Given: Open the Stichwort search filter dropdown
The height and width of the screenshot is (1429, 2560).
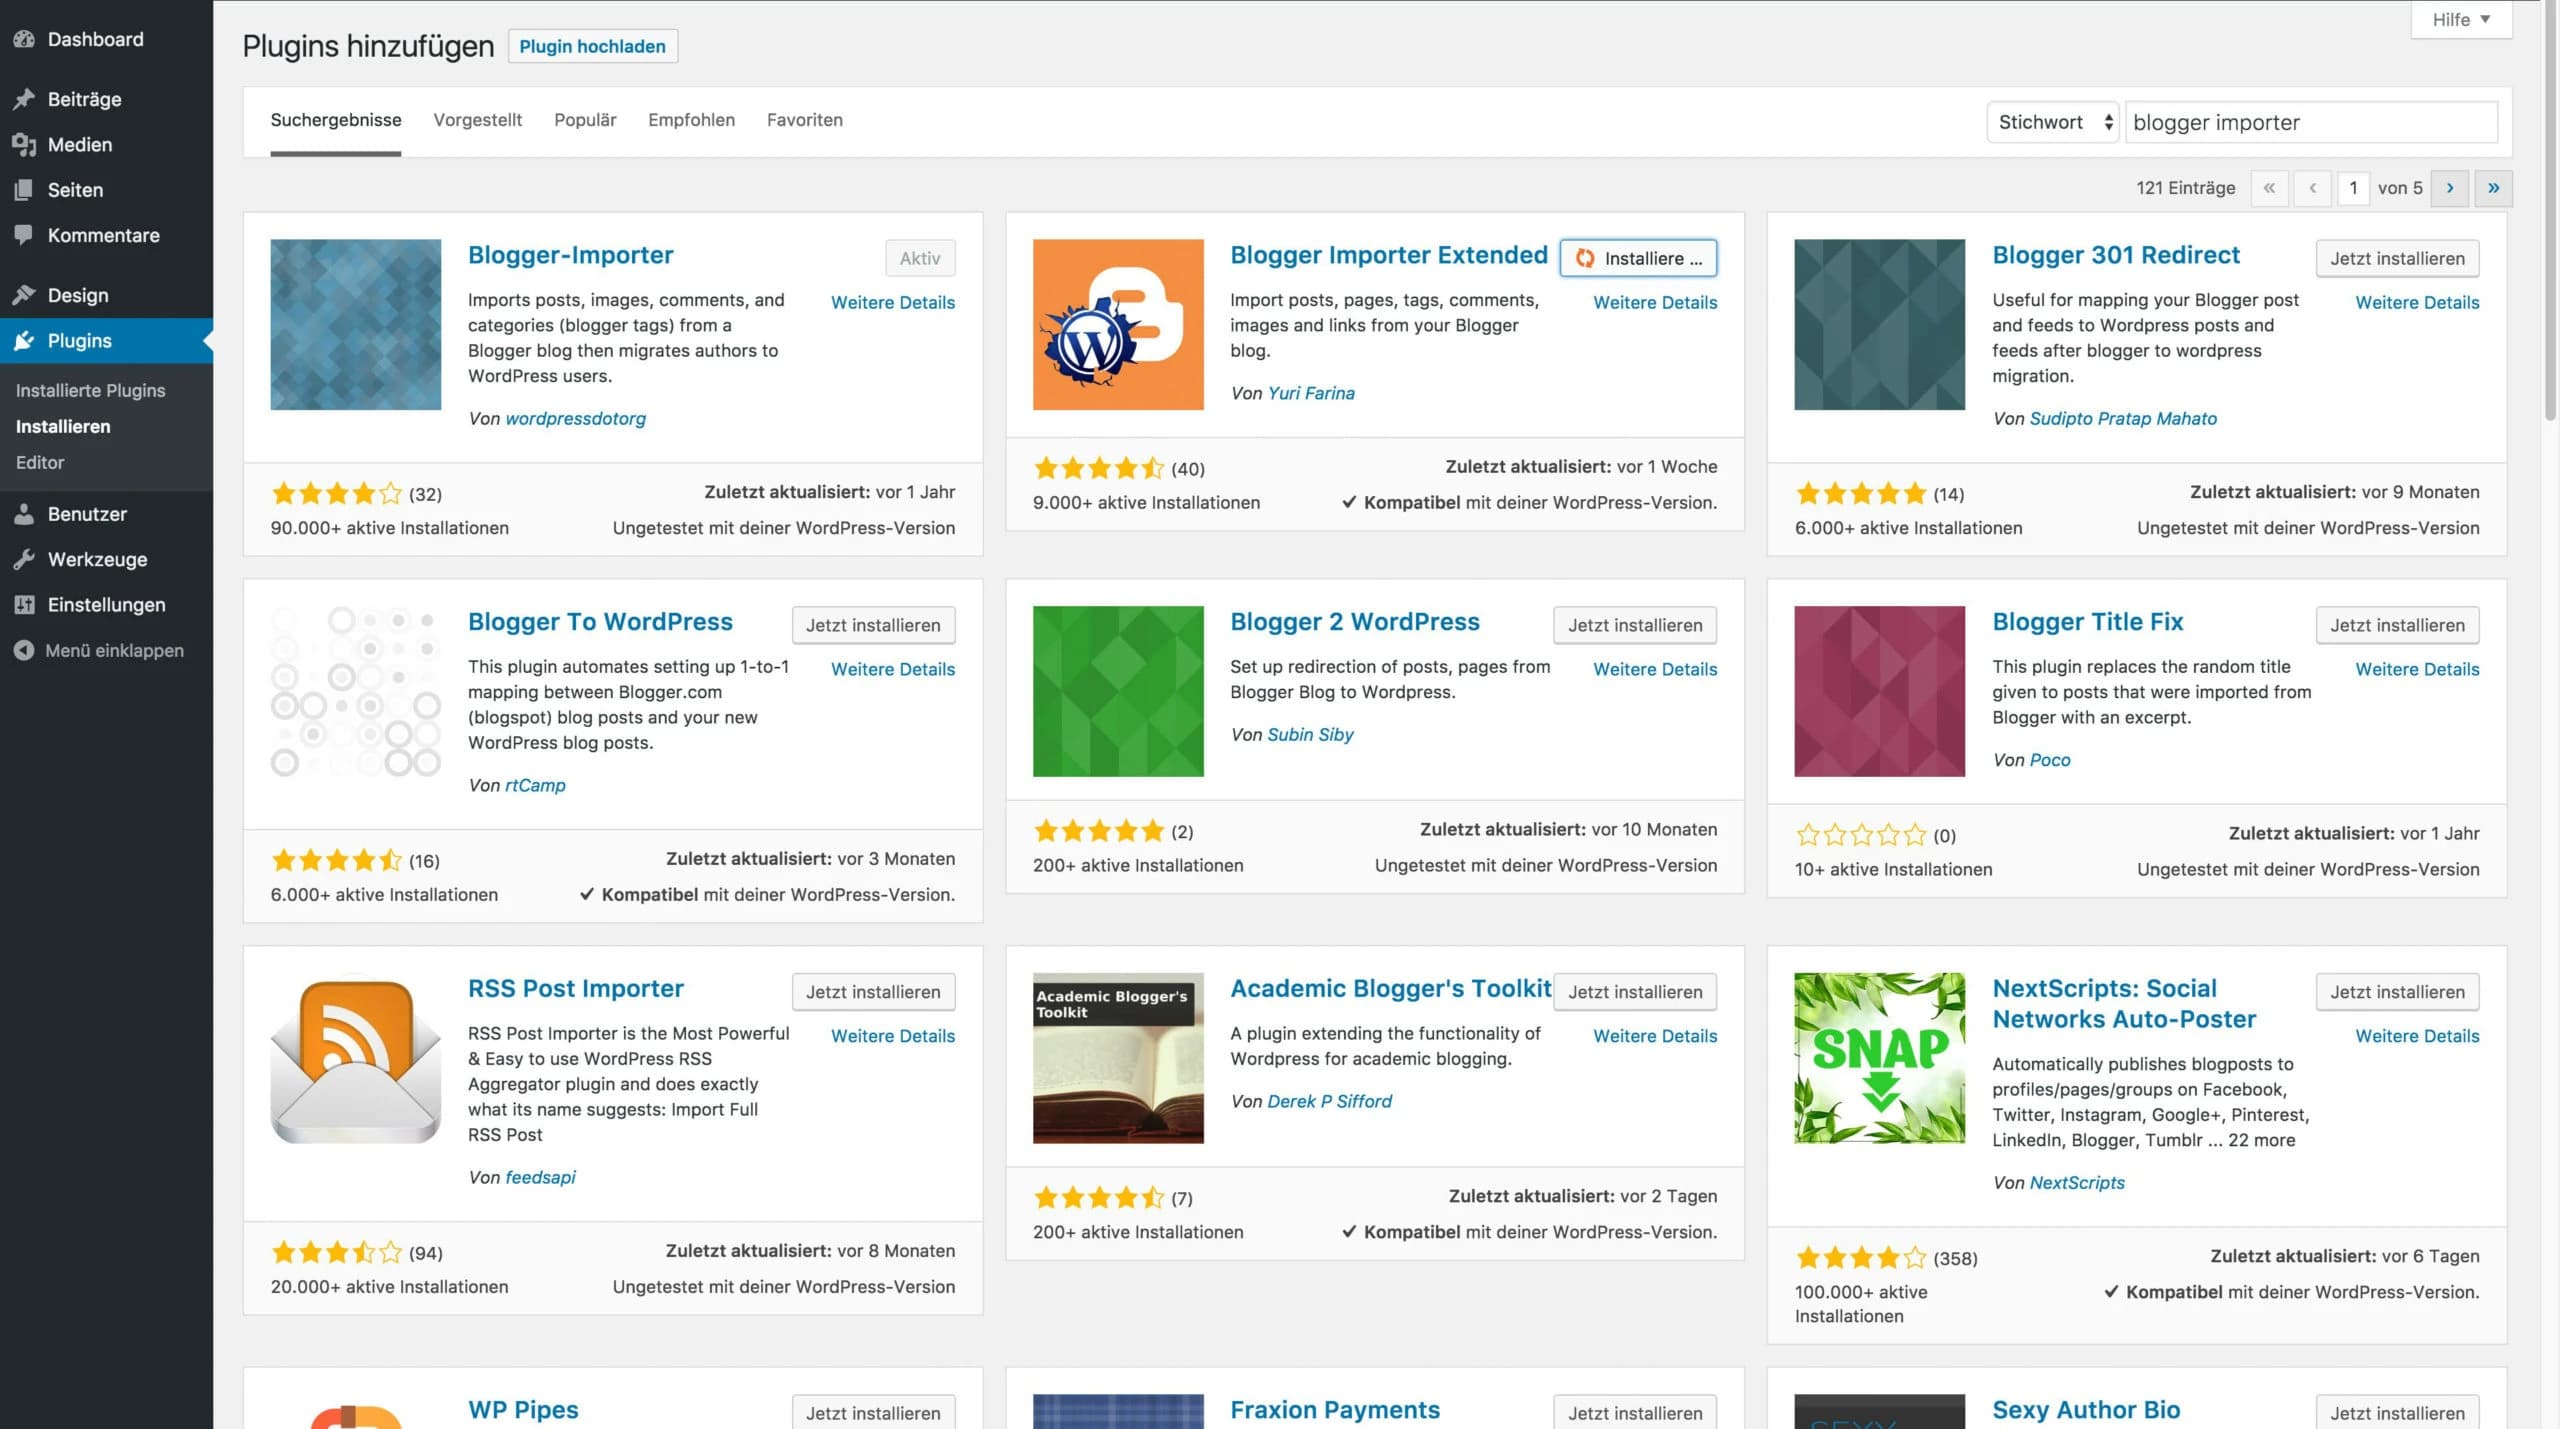Looking at the screenshot, I should tap(2052, 122).
